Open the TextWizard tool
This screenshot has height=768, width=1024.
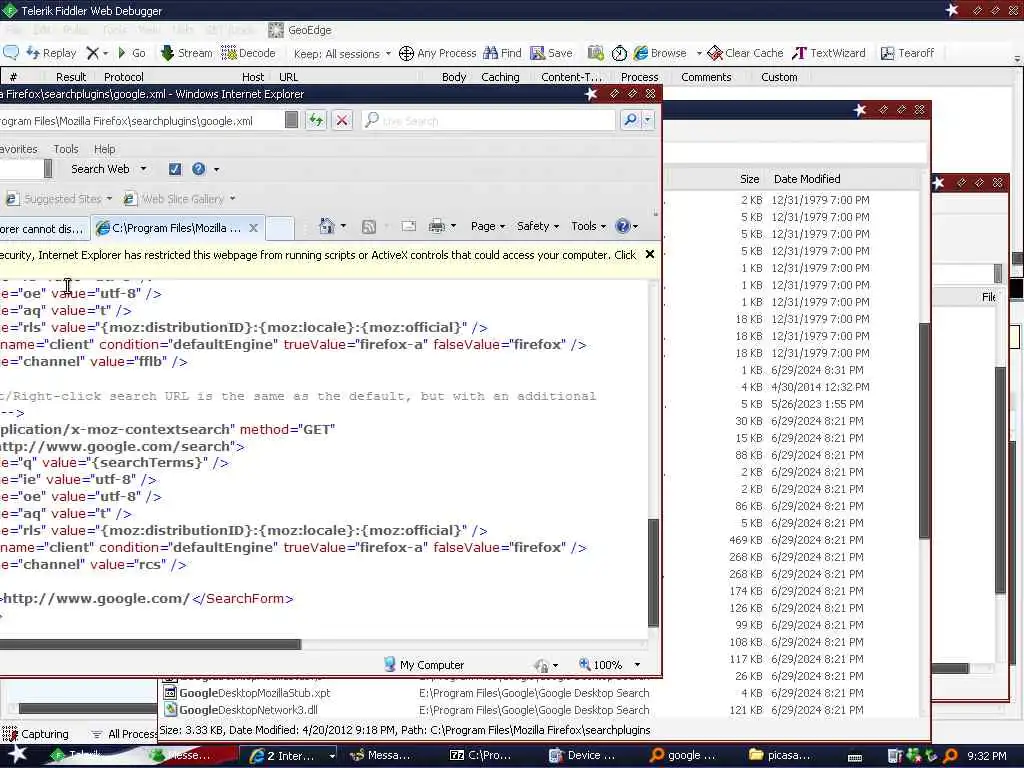tap(829, 53)
